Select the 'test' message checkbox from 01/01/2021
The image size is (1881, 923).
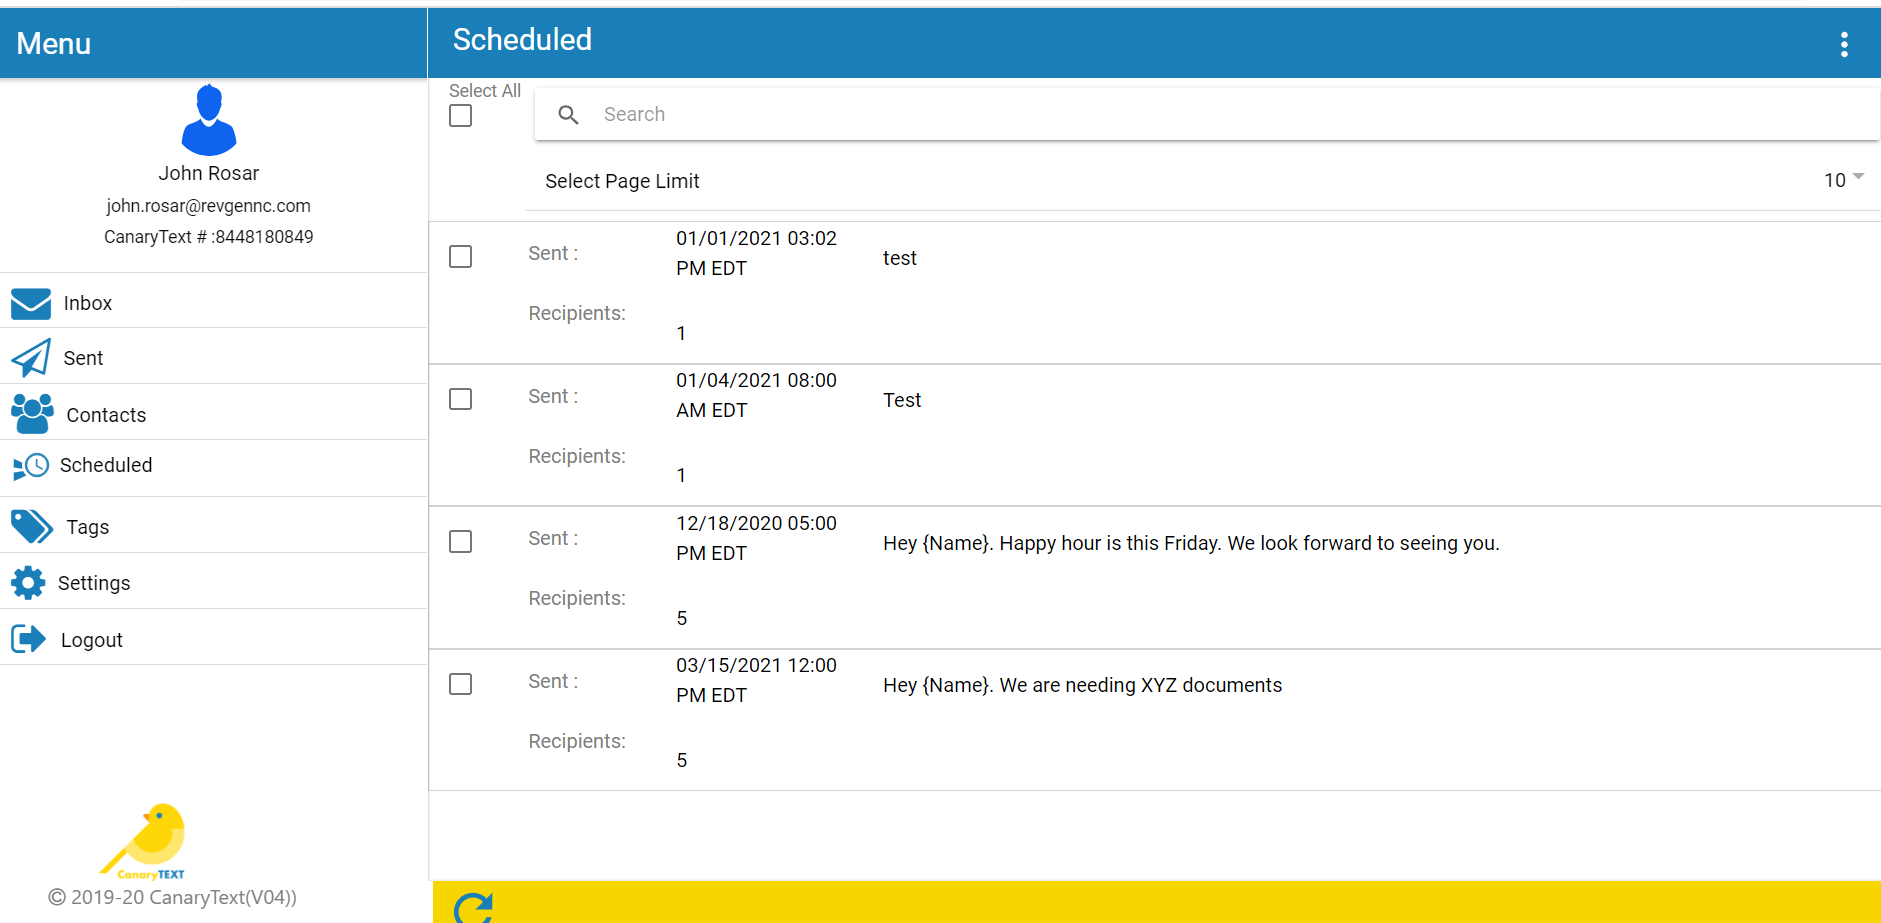[x=461, y=257]
